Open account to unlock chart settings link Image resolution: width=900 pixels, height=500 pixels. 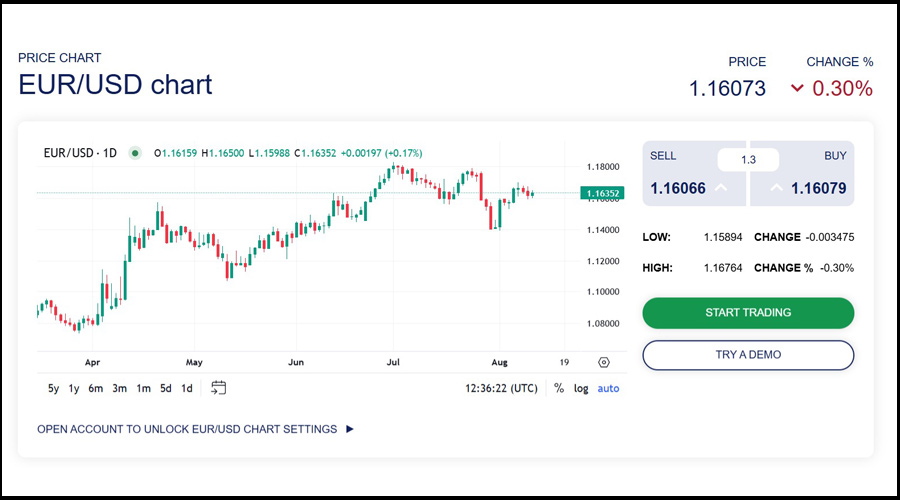[187, 429]
